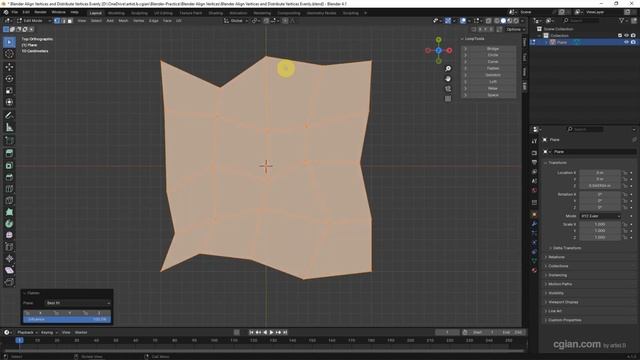
Task: Click the viewport zoom magnifier icon
Action: pos(448,69)
